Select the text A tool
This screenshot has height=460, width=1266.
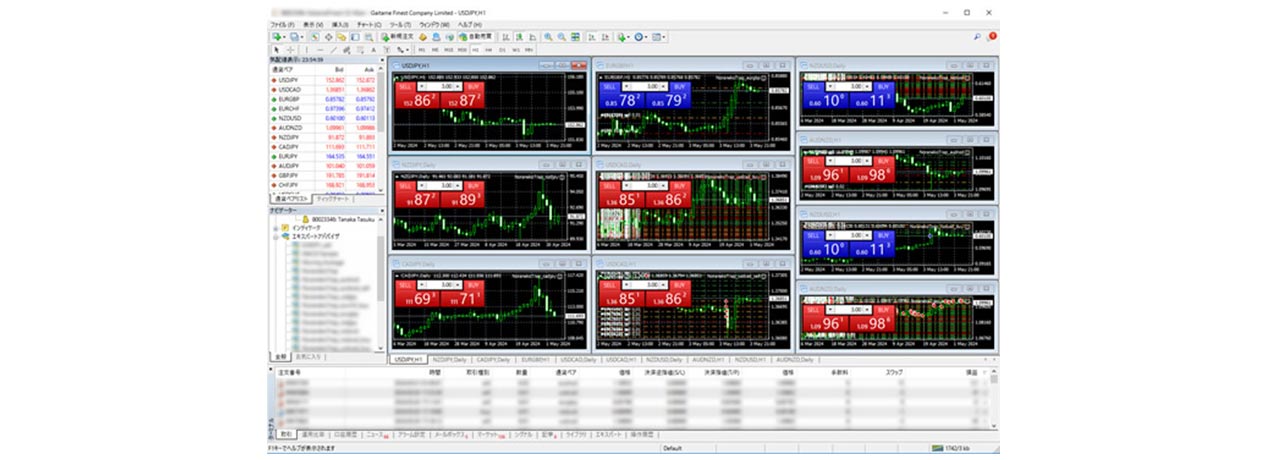373,49
